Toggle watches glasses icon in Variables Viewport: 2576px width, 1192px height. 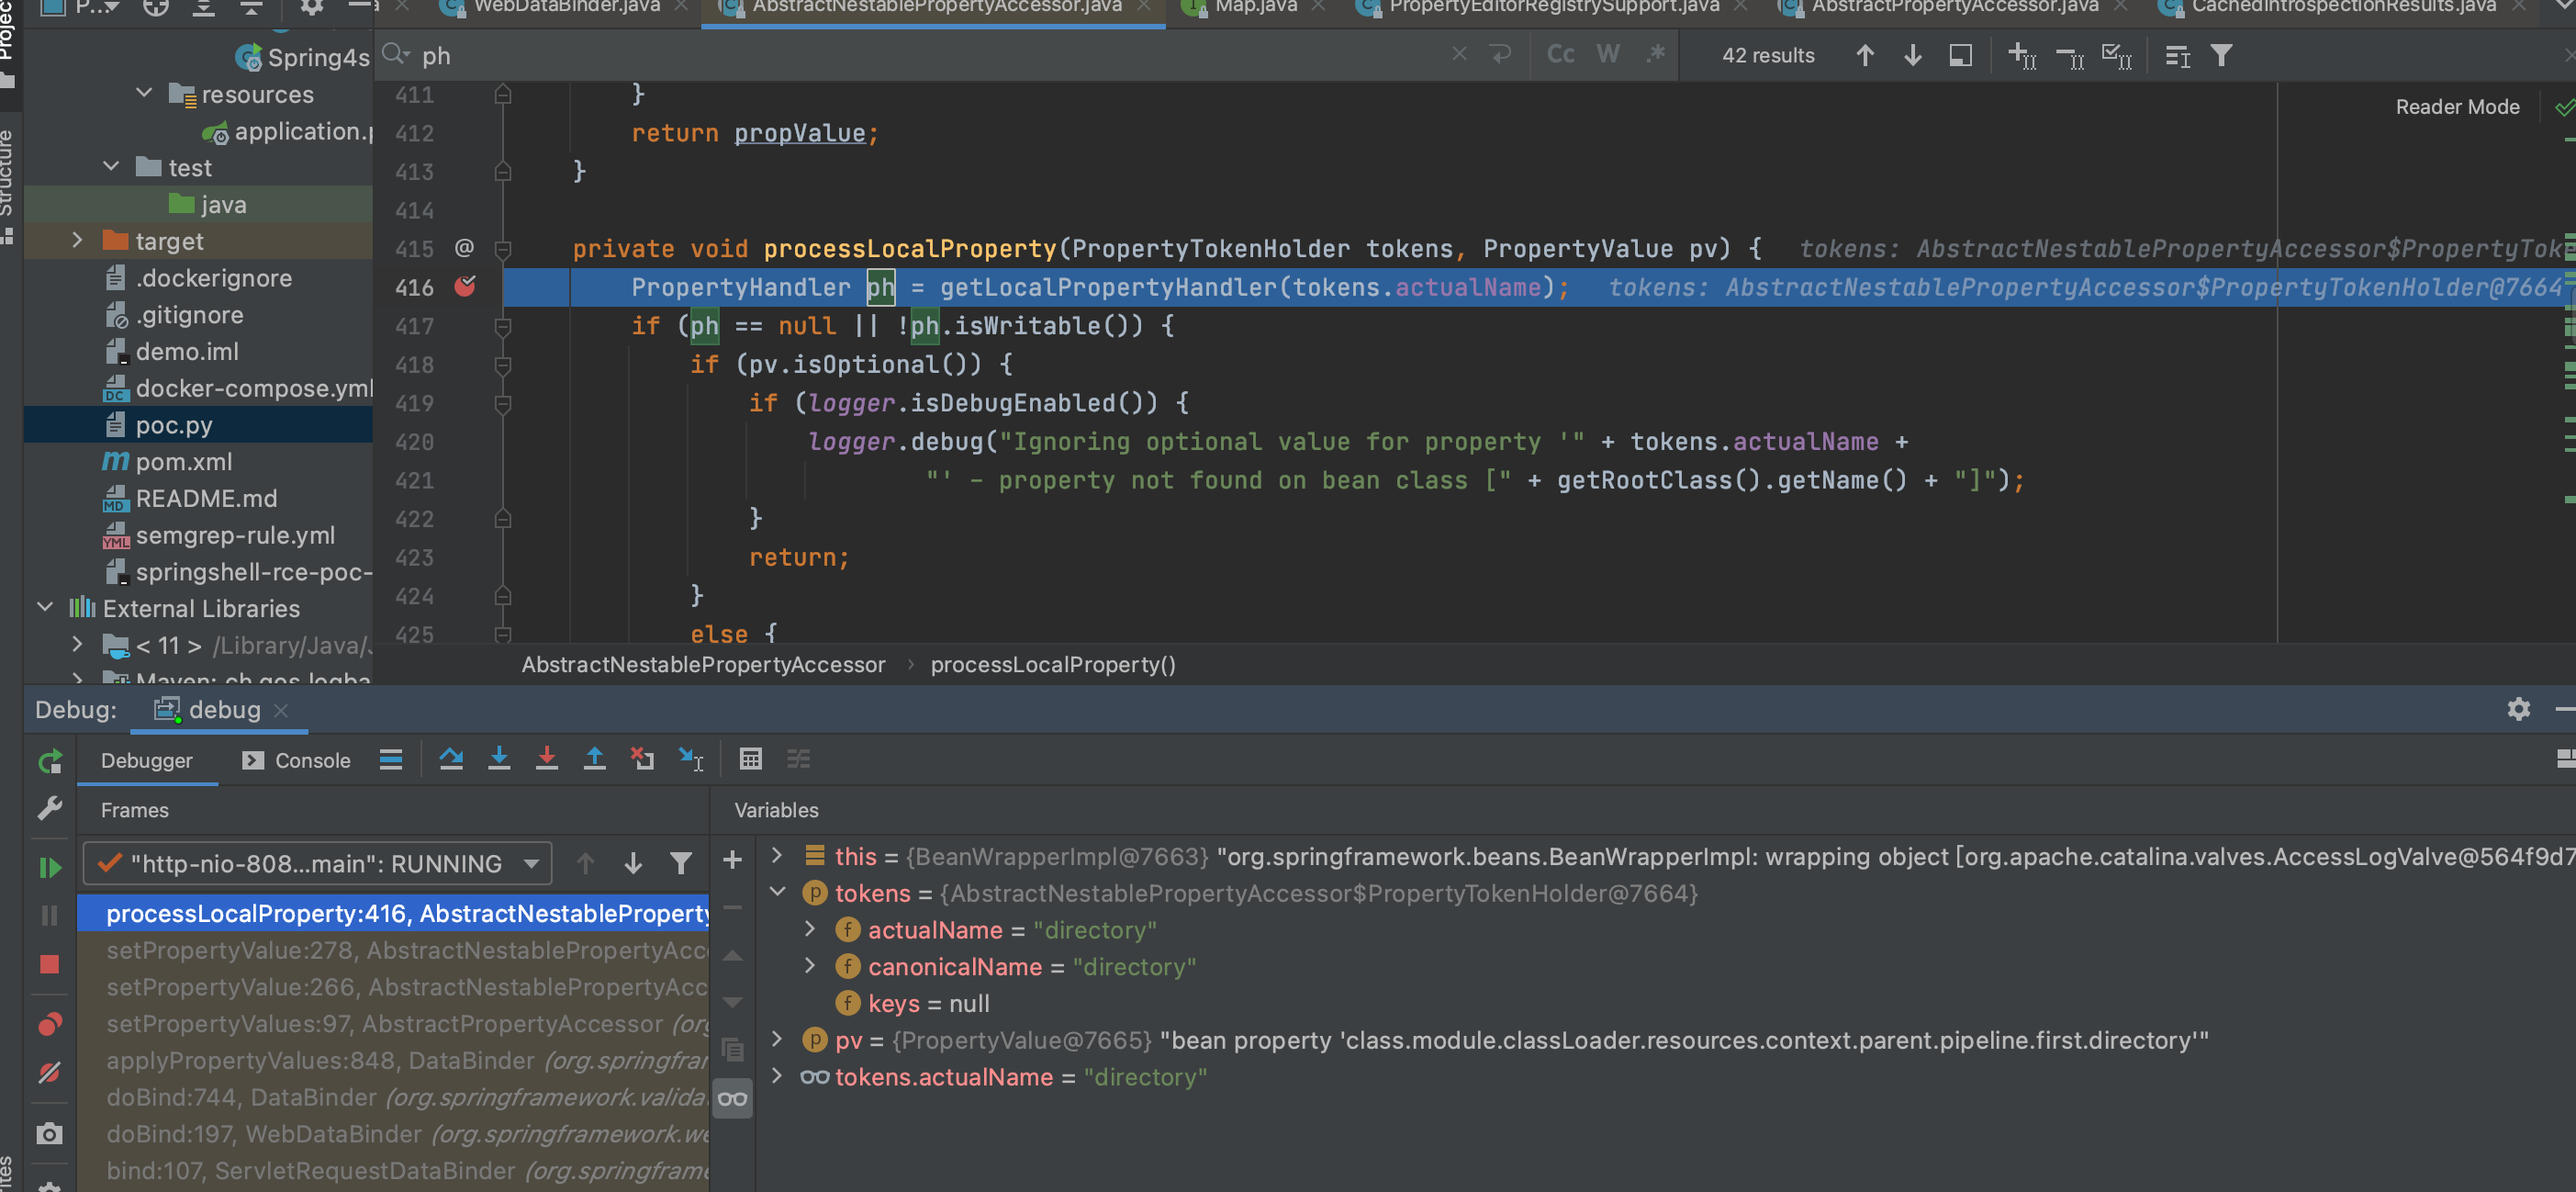click(x=732, y=1099)
